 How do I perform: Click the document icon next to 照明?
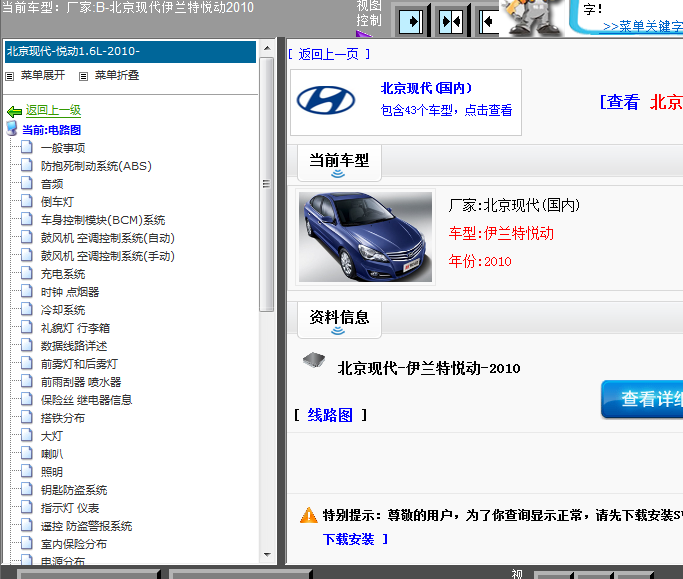(27, 471)
